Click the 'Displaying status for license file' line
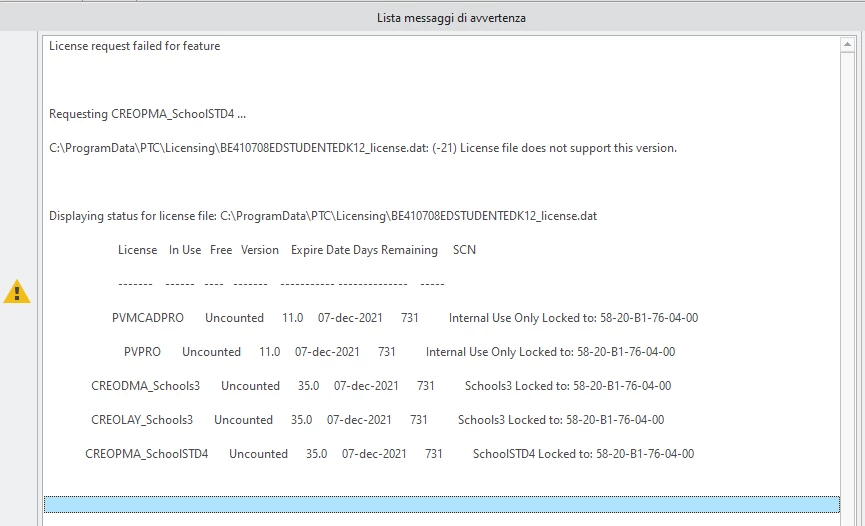Image resolution: width=865 pixels, height=526 pixels. [323, 216]
